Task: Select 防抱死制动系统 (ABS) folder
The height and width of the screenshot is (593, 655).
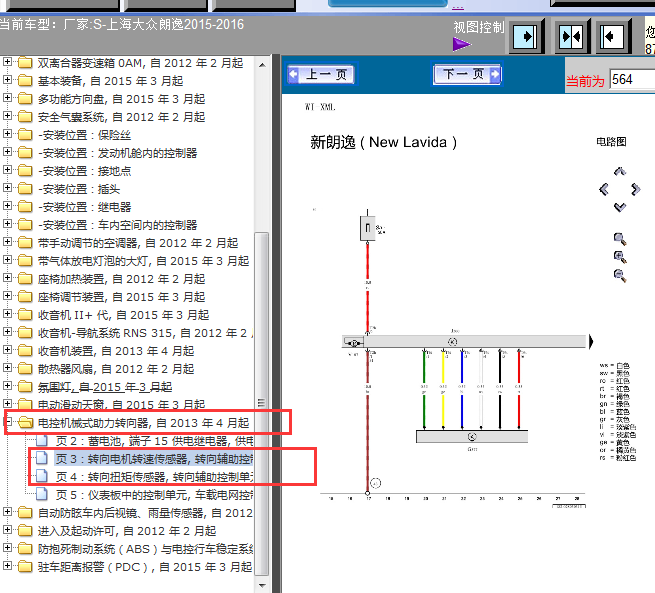Action: [x=145, y=549]
